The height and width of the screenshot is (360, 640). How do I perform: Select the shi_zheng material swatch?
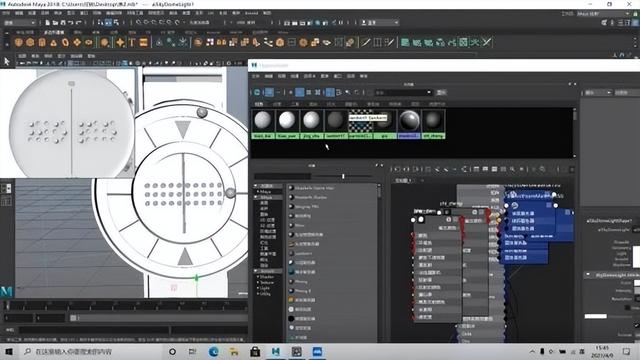tap(433, 124)
